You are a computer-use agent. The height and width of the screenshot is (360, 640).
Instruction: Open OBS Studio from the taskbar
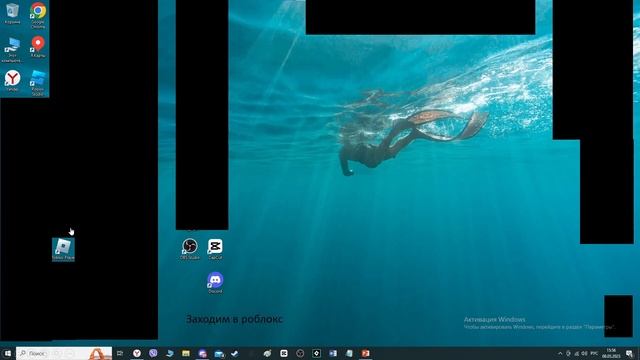(x=300, y=353)
